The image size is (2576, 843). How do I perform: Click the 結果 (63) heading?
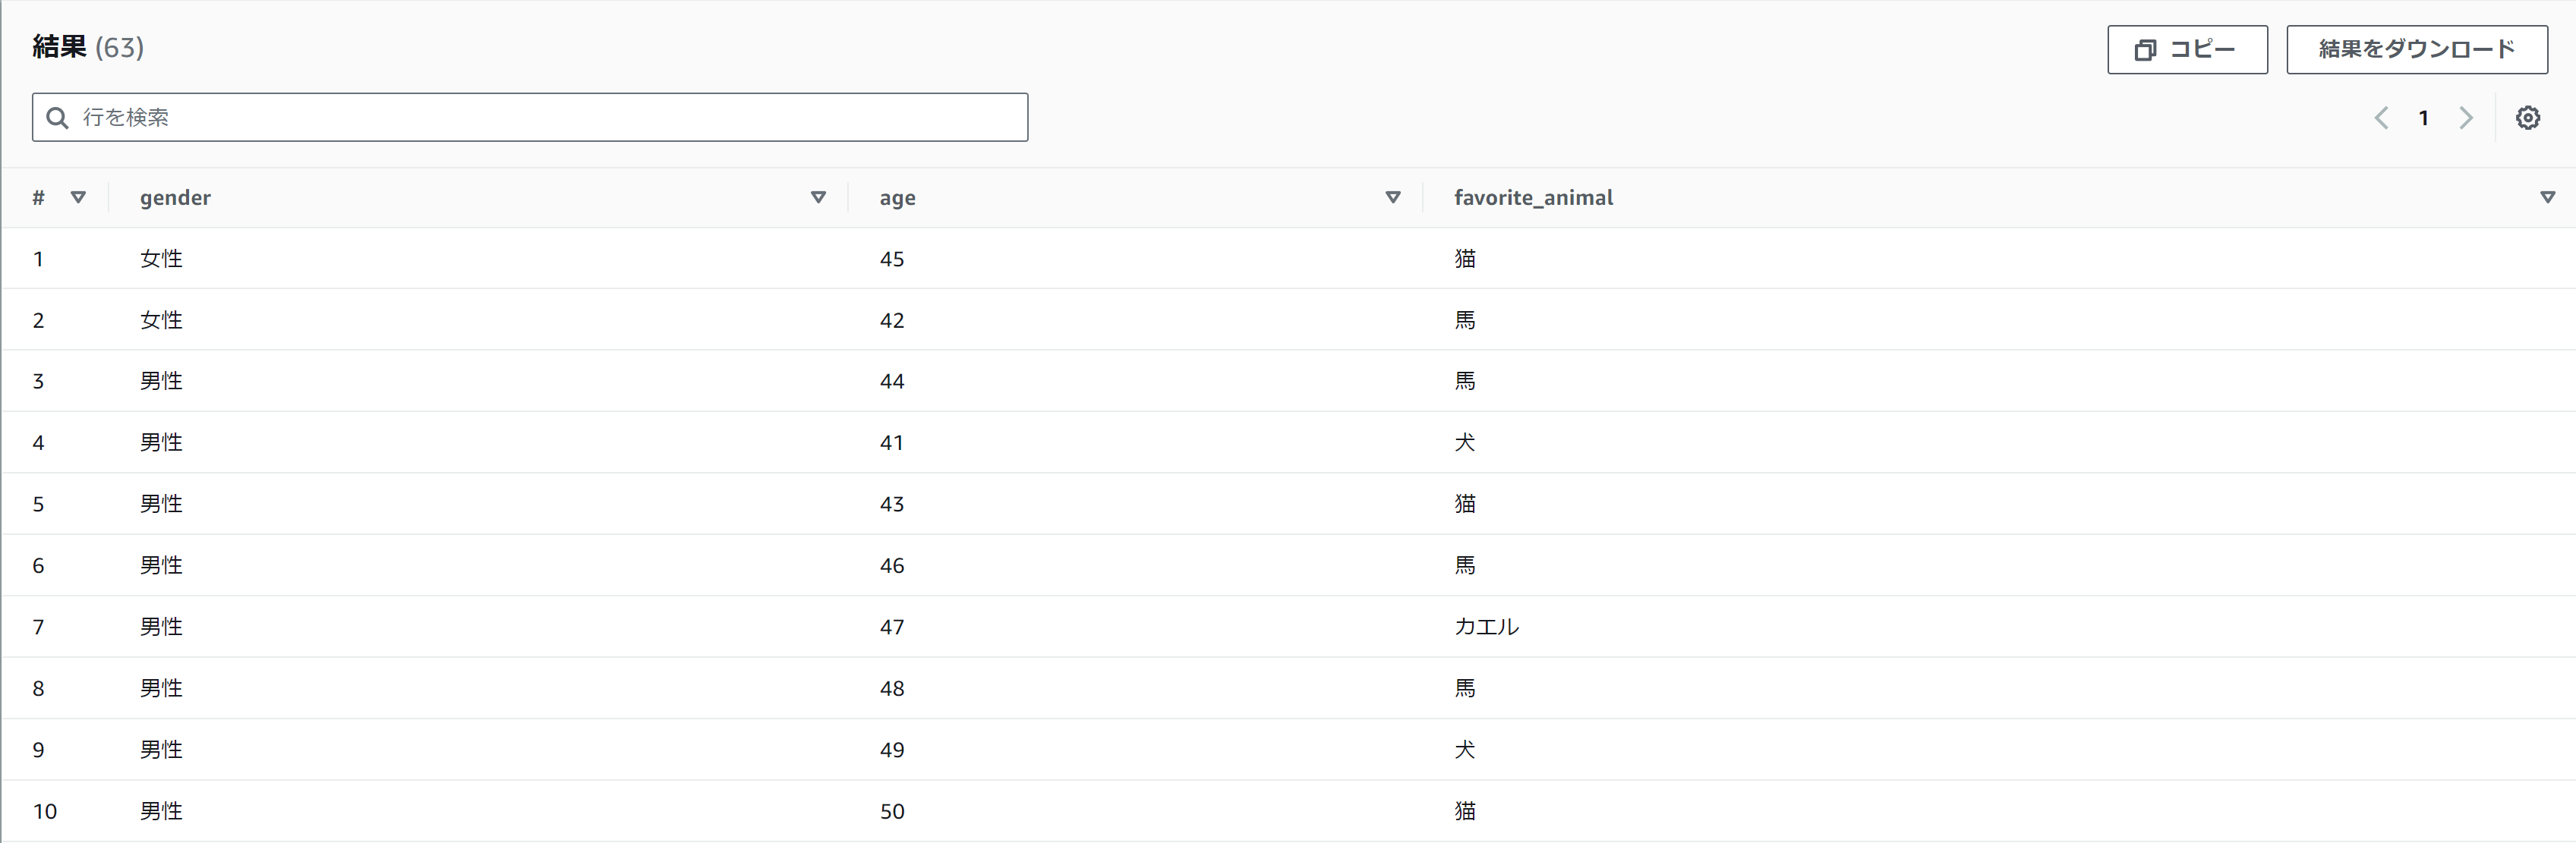(x=88, y=47)
